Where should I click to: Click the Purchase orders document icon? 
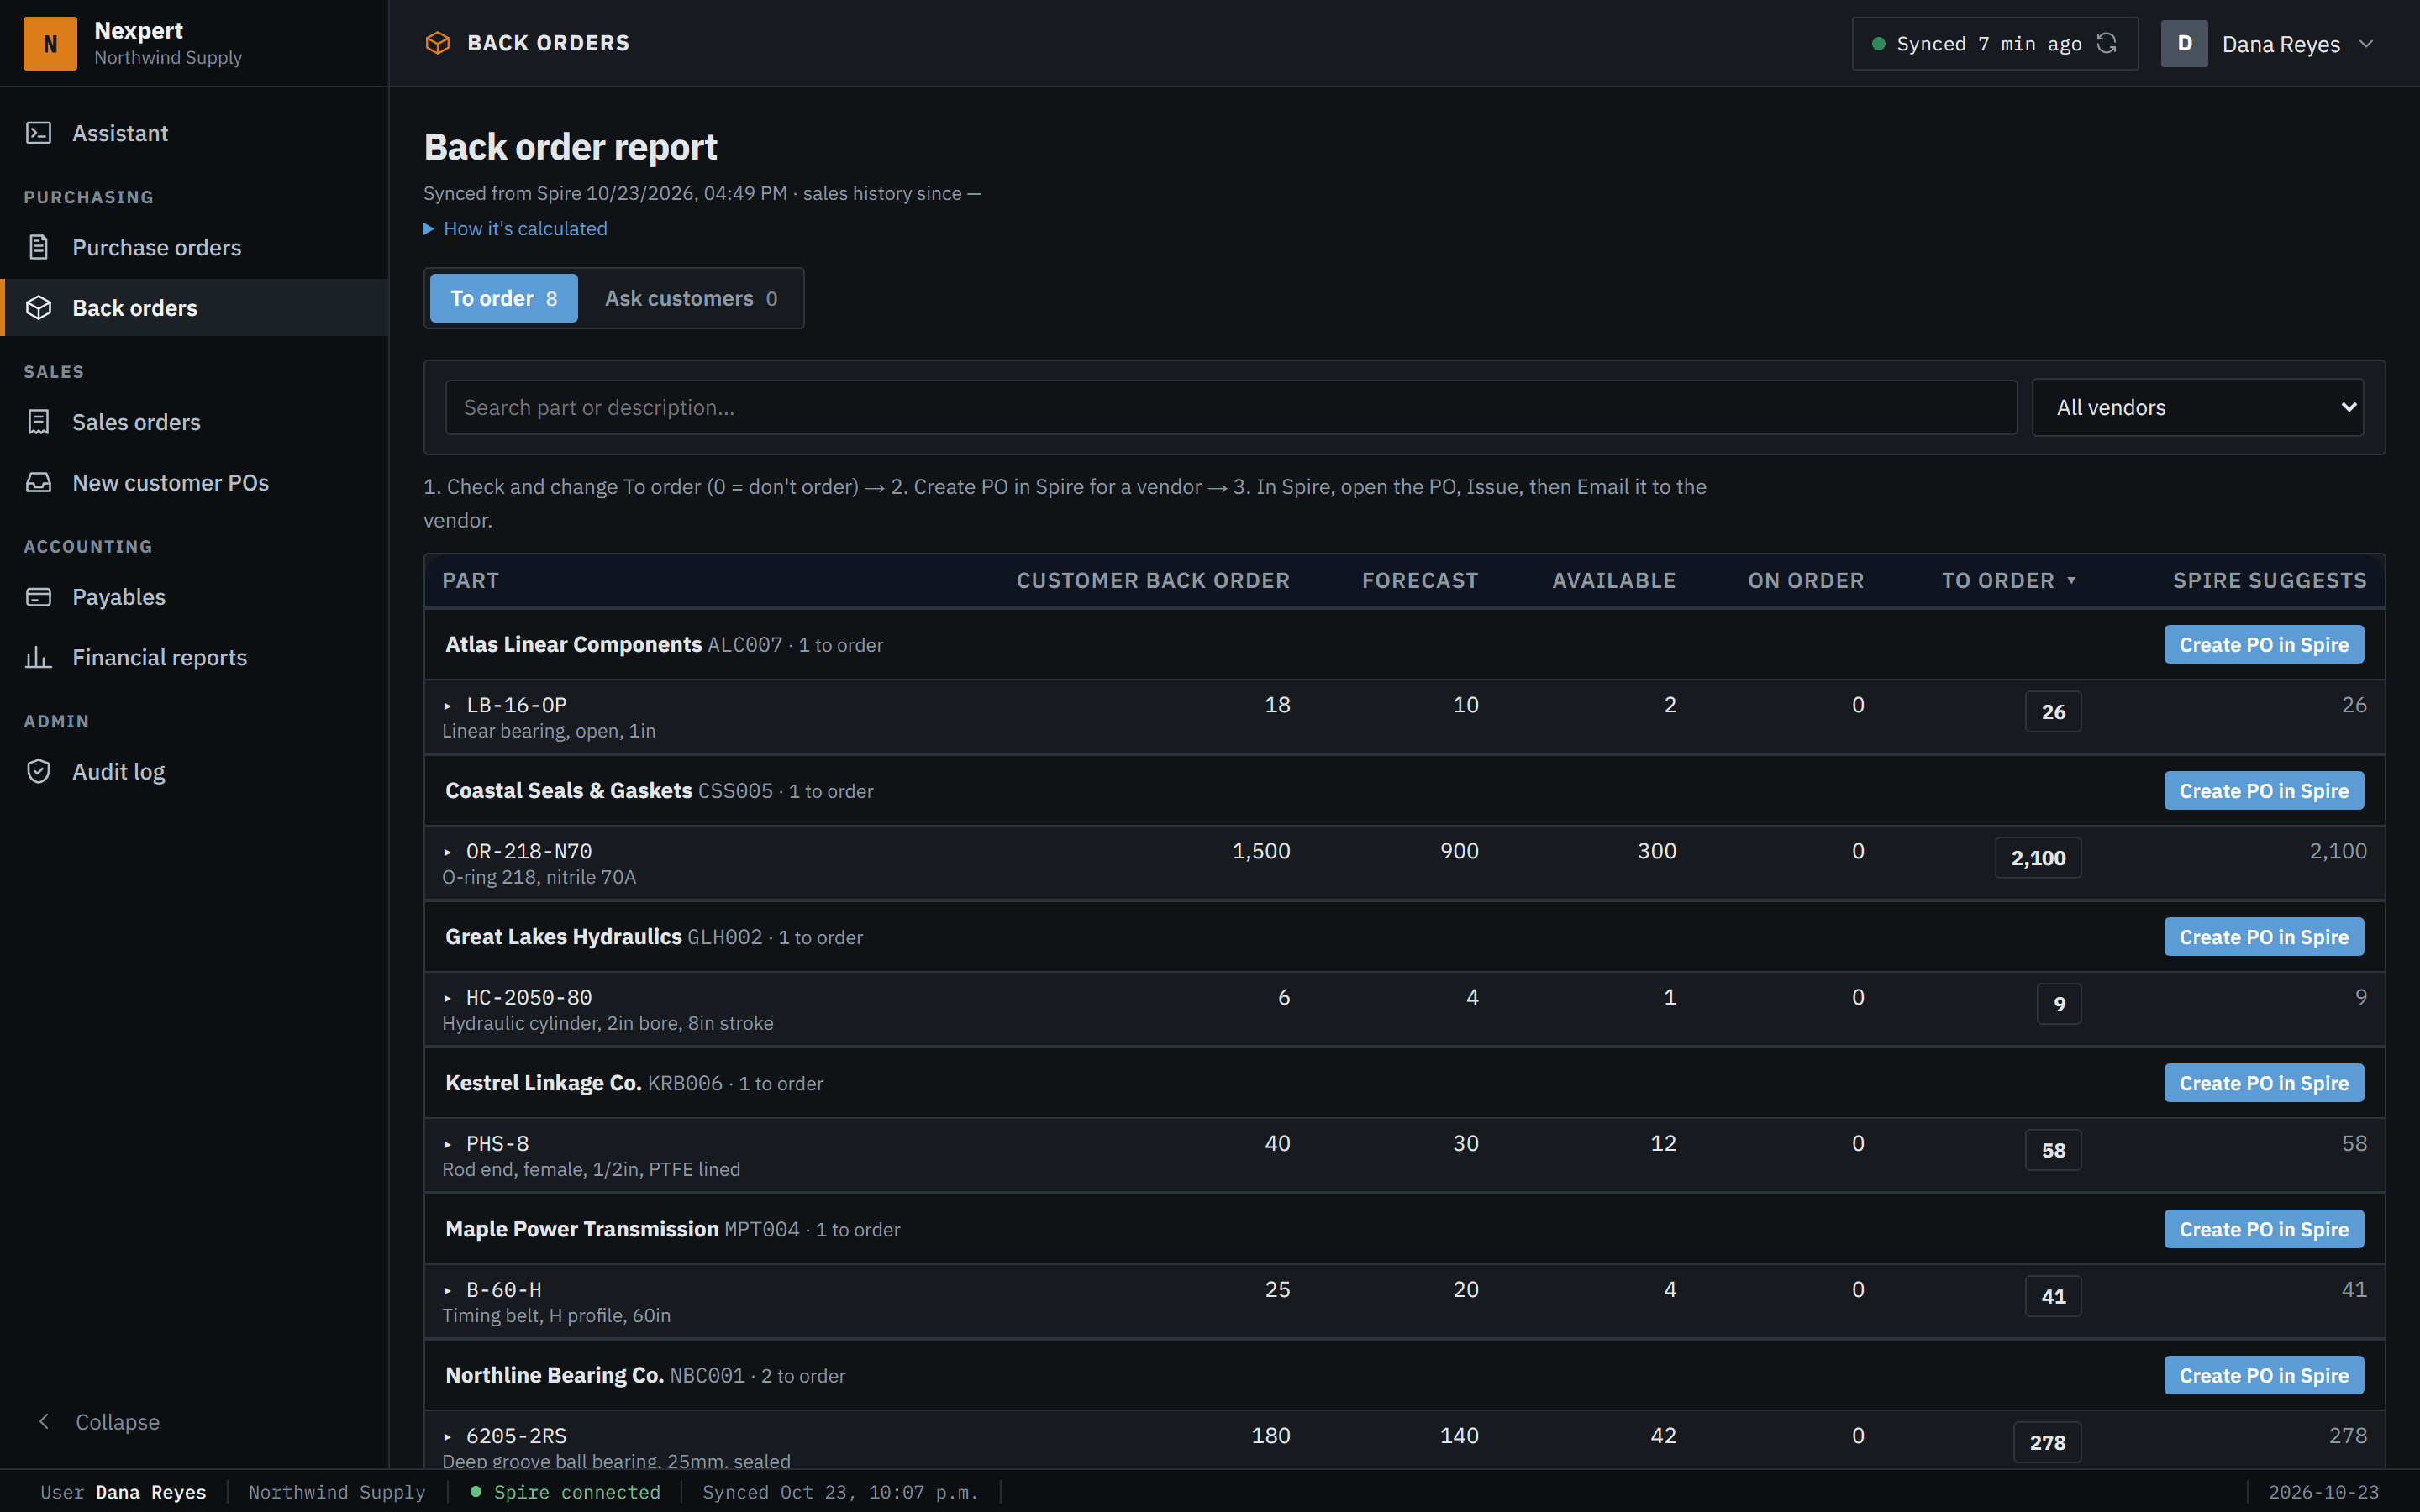tap(39, 247)
